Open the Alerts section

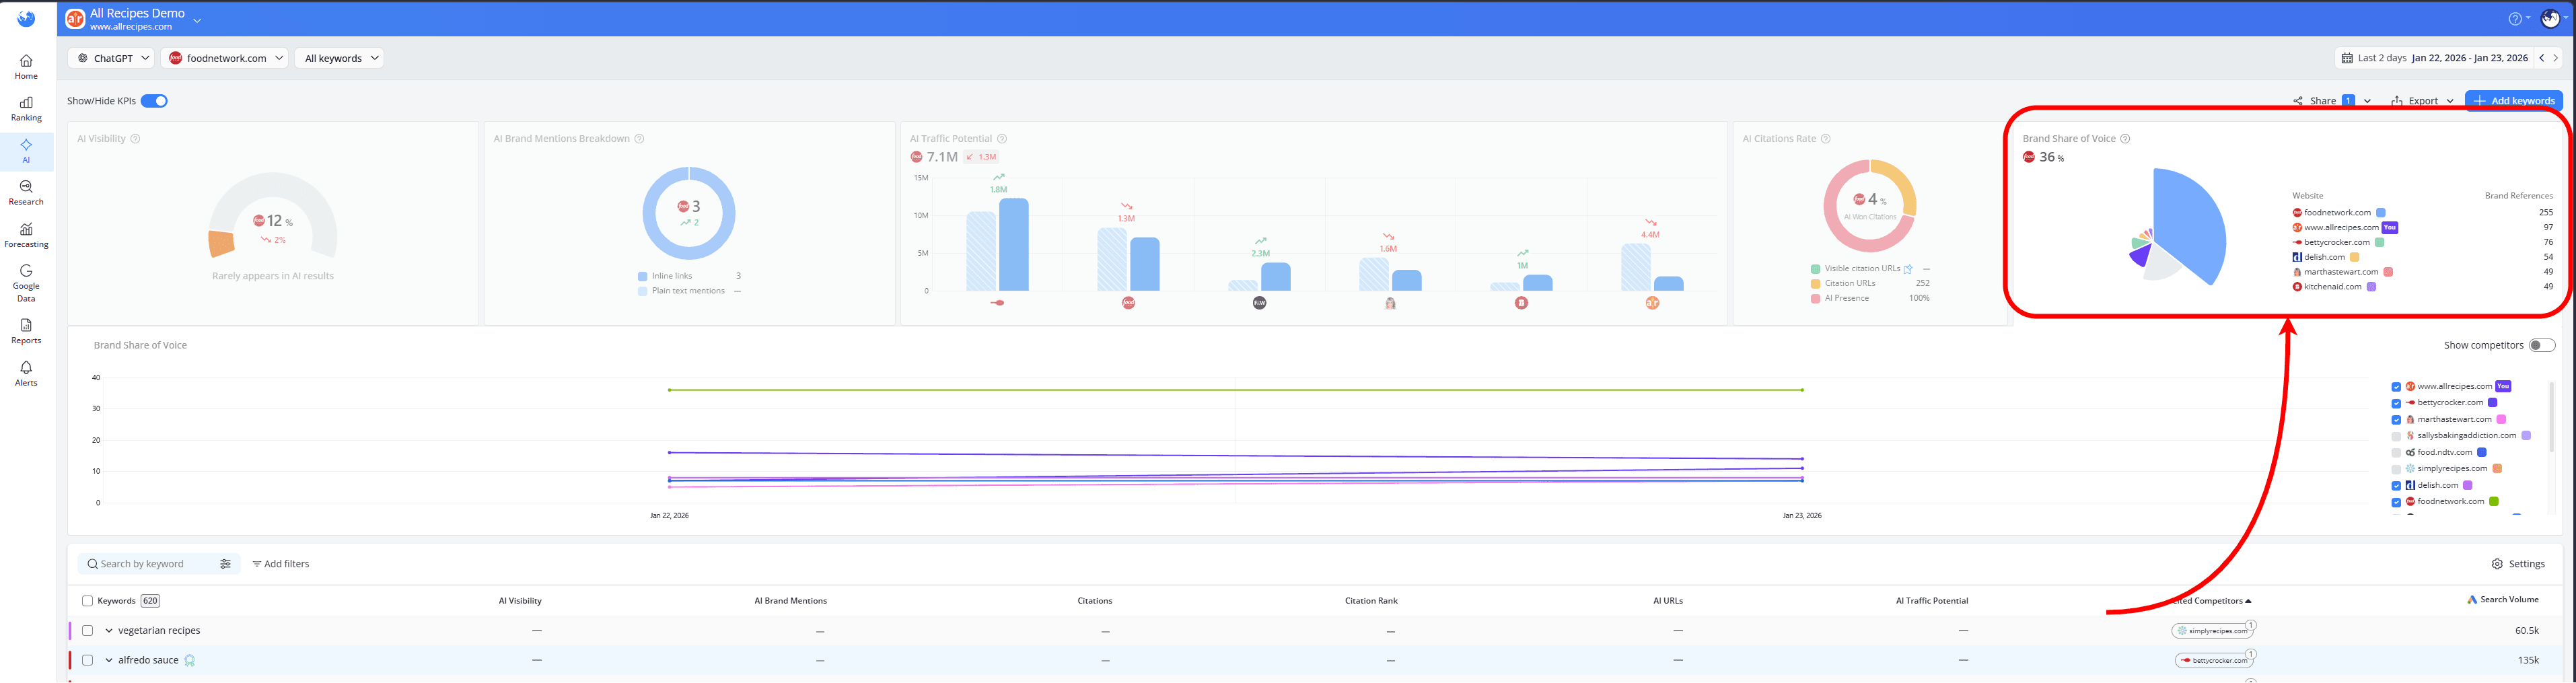pyautogui.click(x=26, y=373)
